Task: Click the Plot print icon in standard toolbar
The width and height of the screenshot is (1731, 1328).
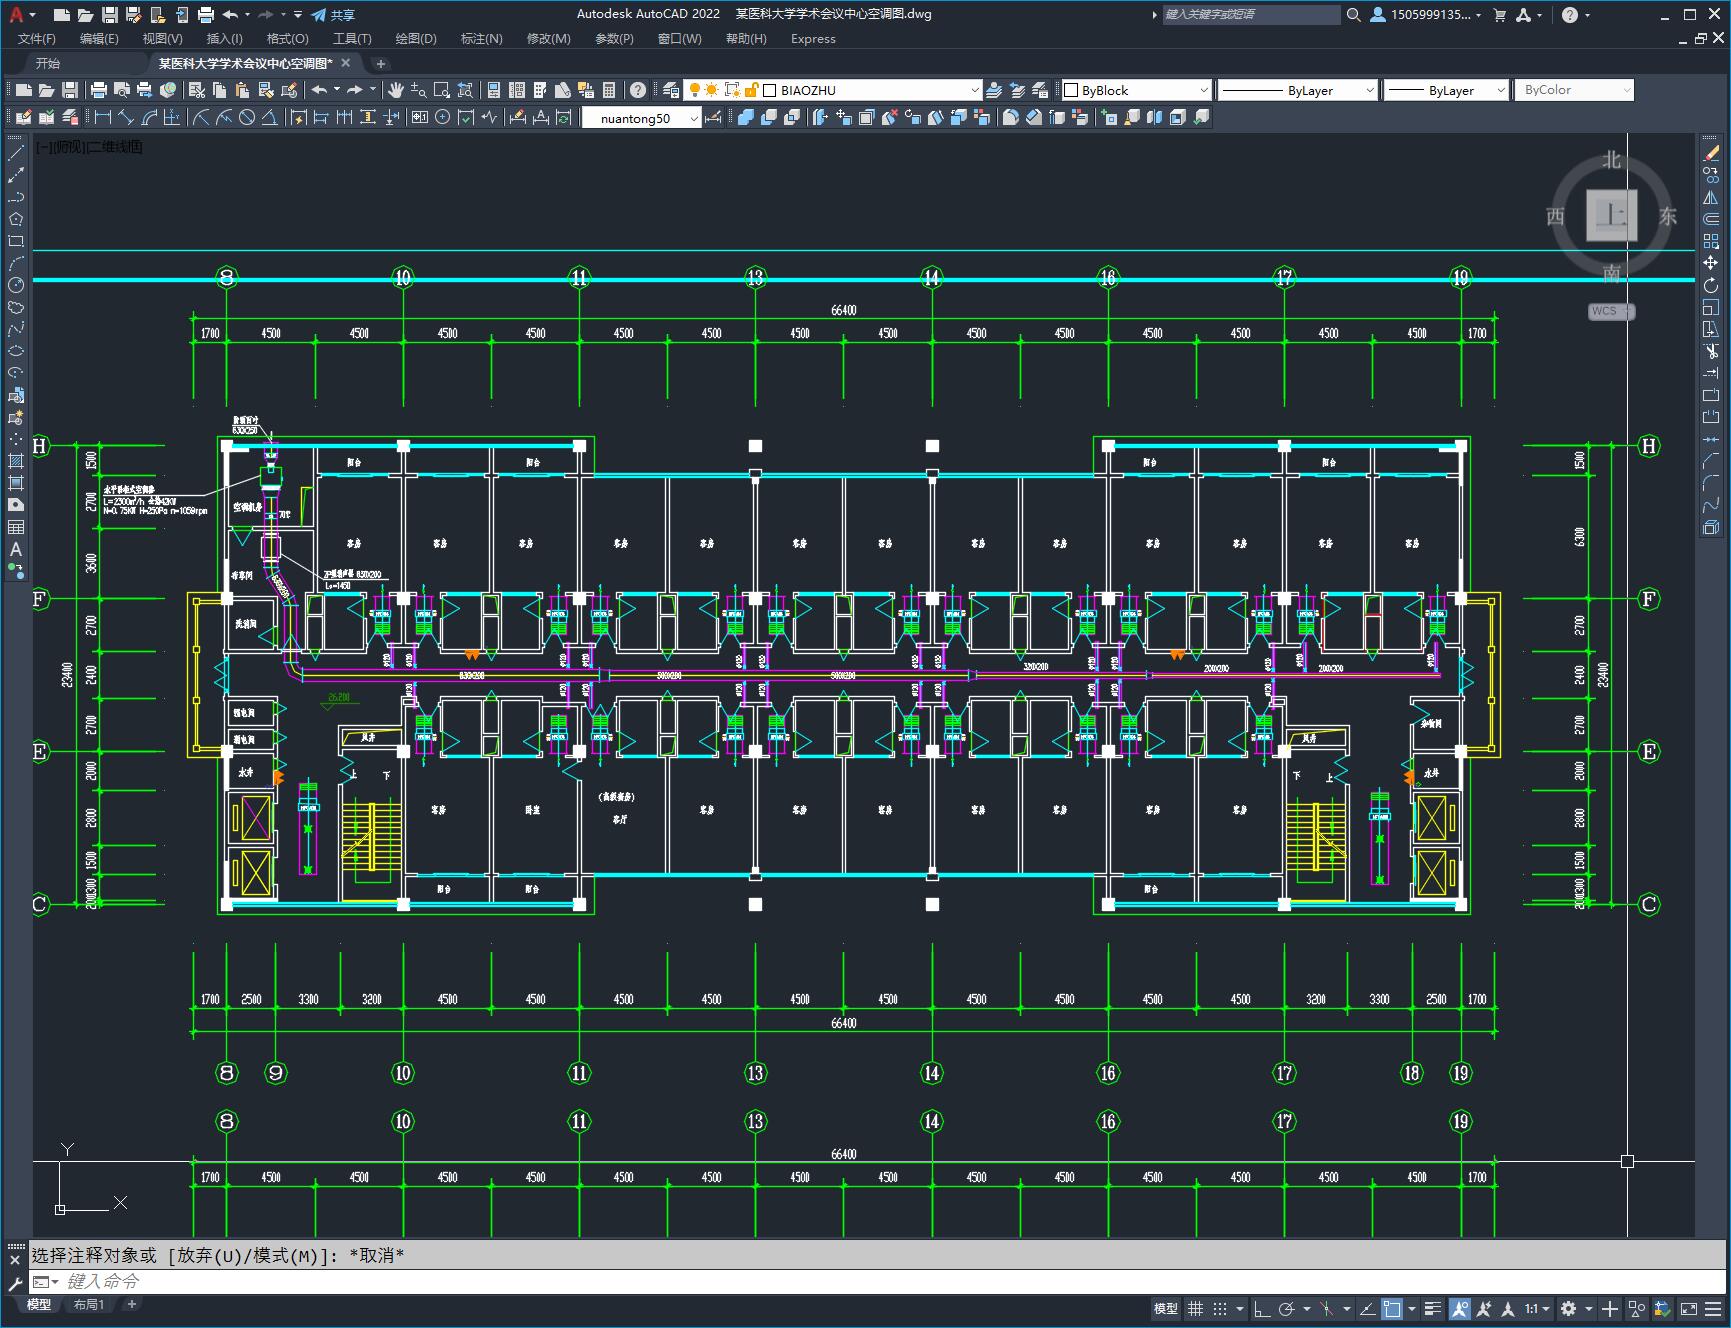Action: [99, 90]
